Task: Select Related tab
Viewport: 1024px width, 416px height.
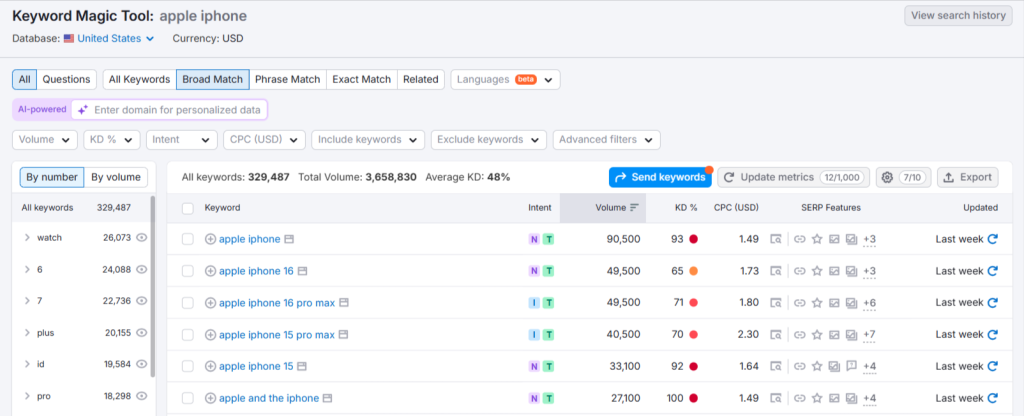Action: [x=421, y=80]
